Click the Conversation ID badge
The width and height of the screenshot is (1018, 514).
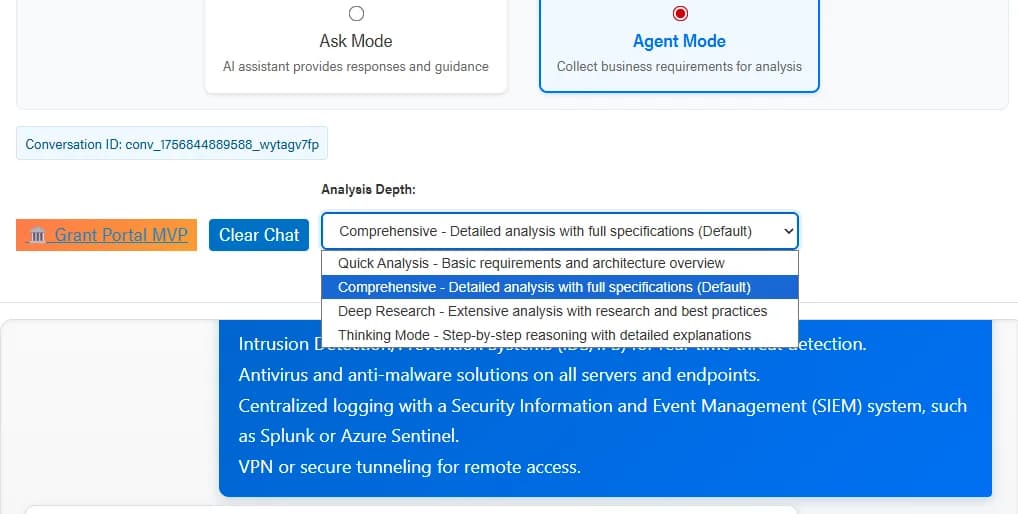click(172, 144)
